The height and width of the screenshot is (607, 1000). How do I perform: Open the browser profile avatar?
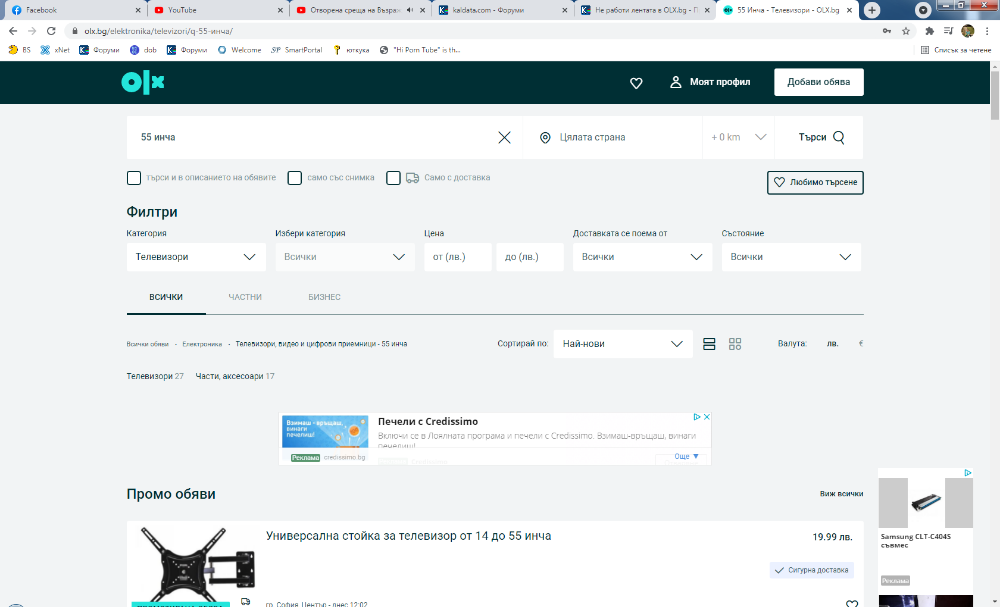click(x=967, y=31)
